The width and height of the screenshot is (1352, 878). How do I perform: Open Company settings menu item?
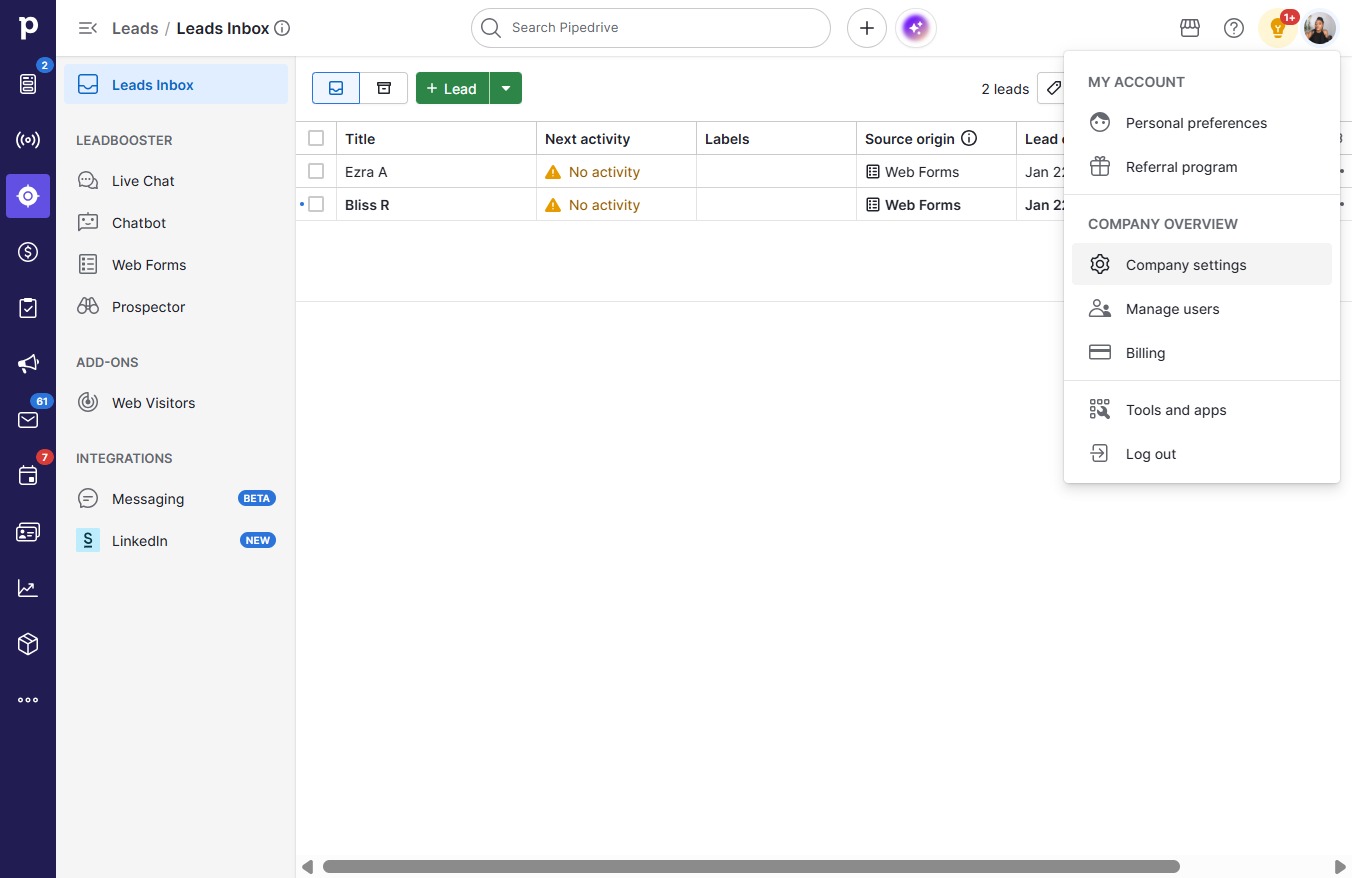(1202, 265)
